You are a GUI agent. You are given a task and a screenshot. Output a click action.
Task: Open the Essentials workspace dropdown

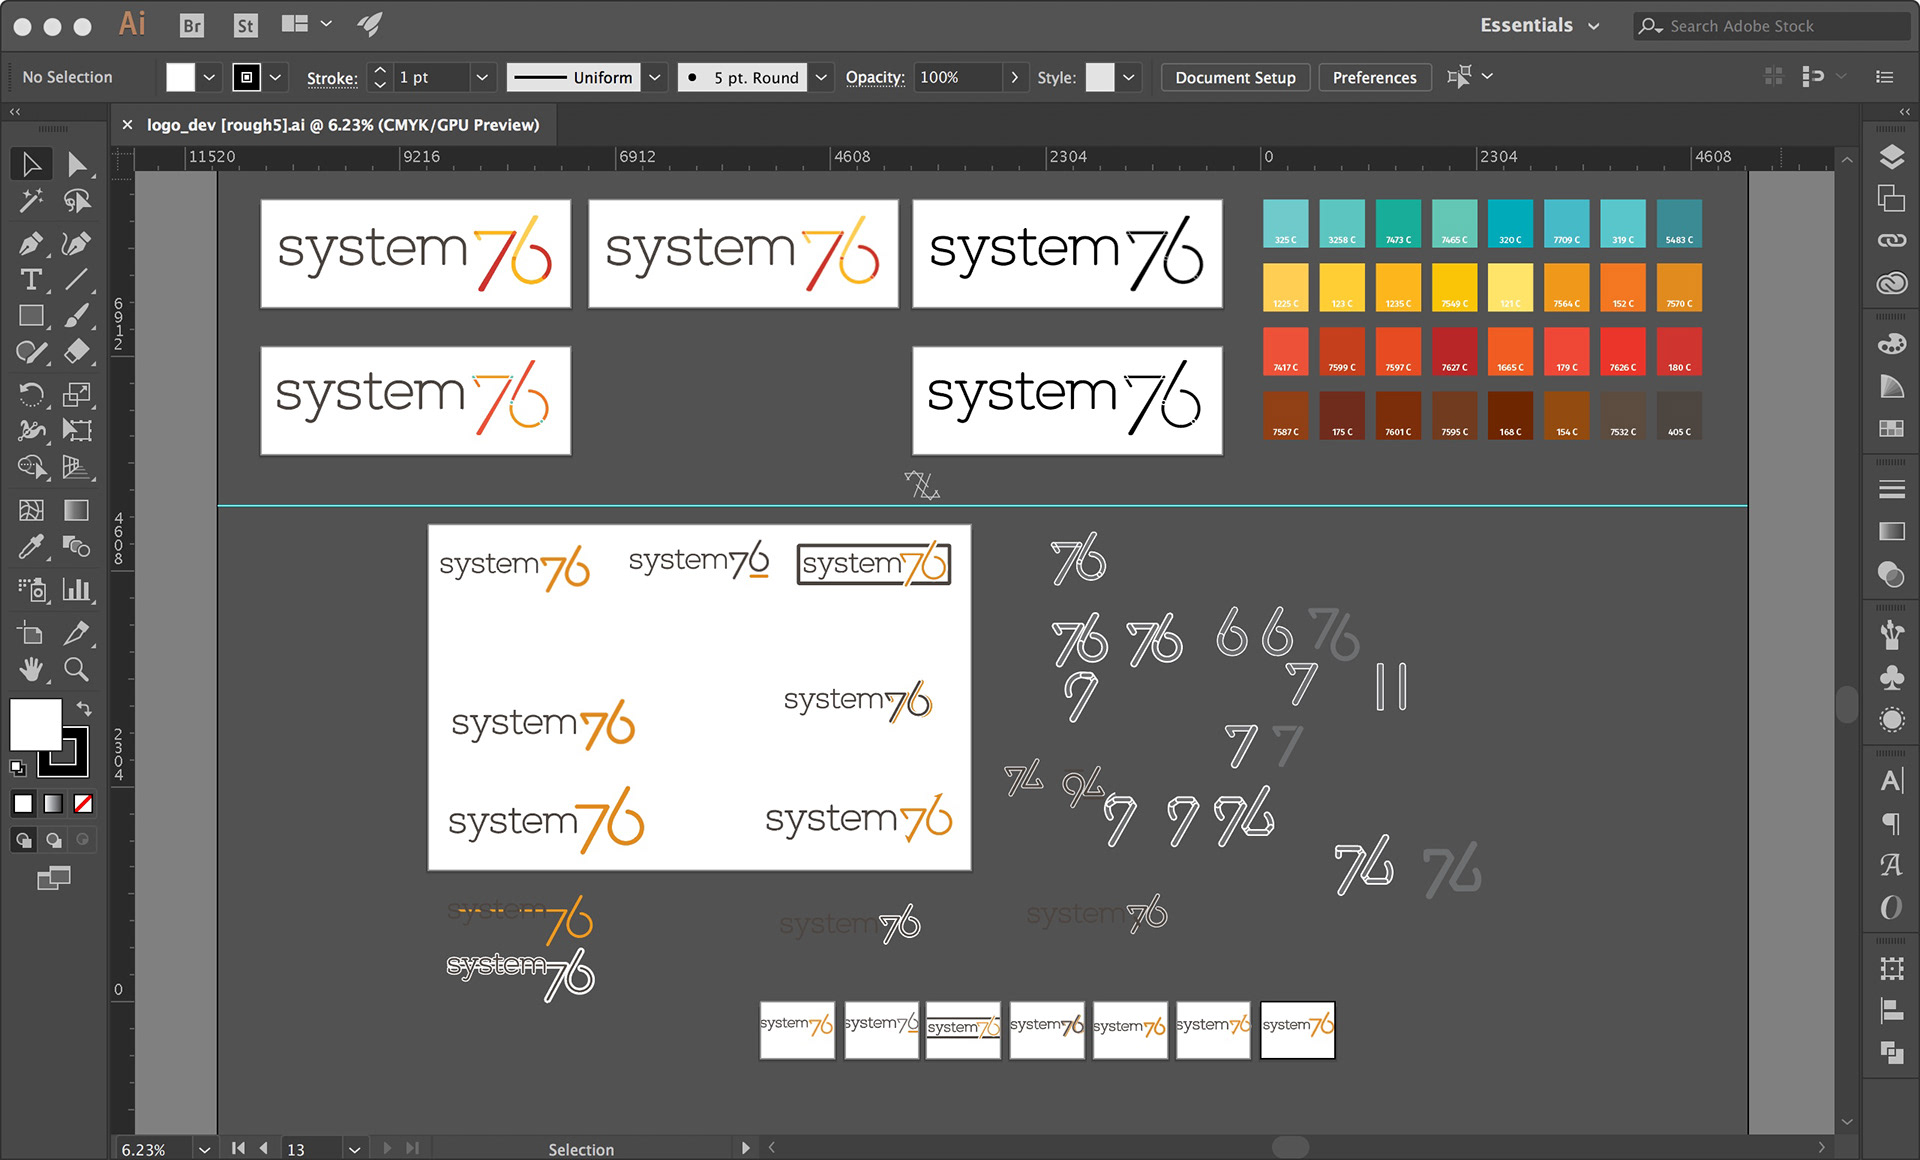pyautogui.click(x=1540, y=26)
